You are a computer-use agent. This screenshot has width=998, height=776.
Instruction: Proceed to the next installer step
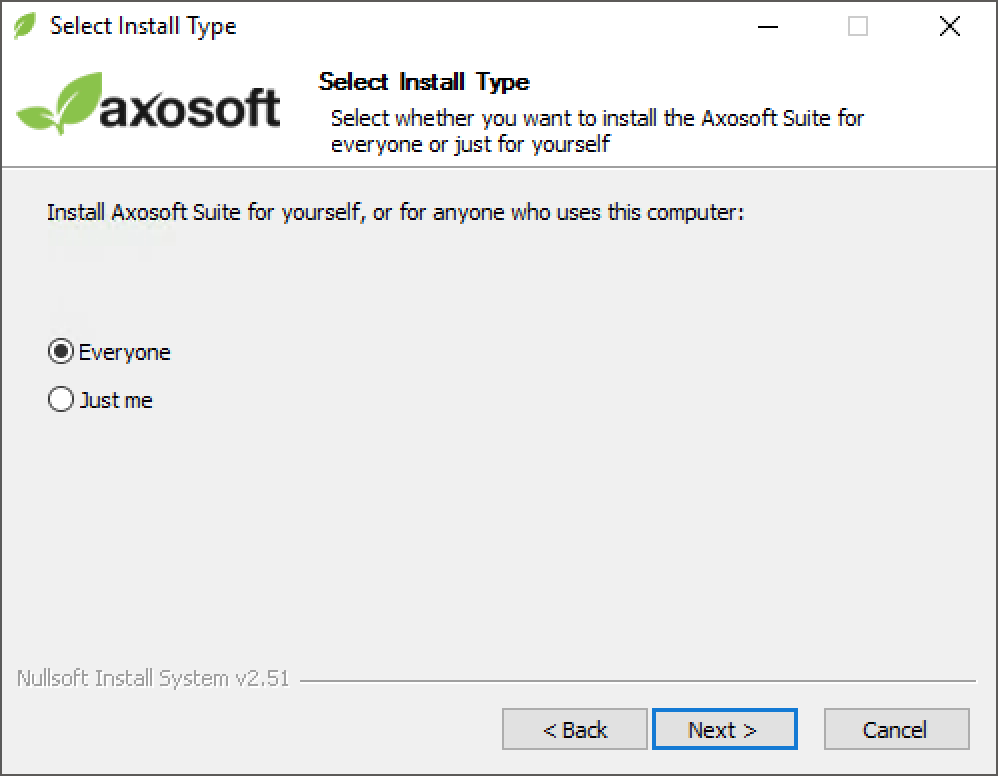(x=724, y=729)
